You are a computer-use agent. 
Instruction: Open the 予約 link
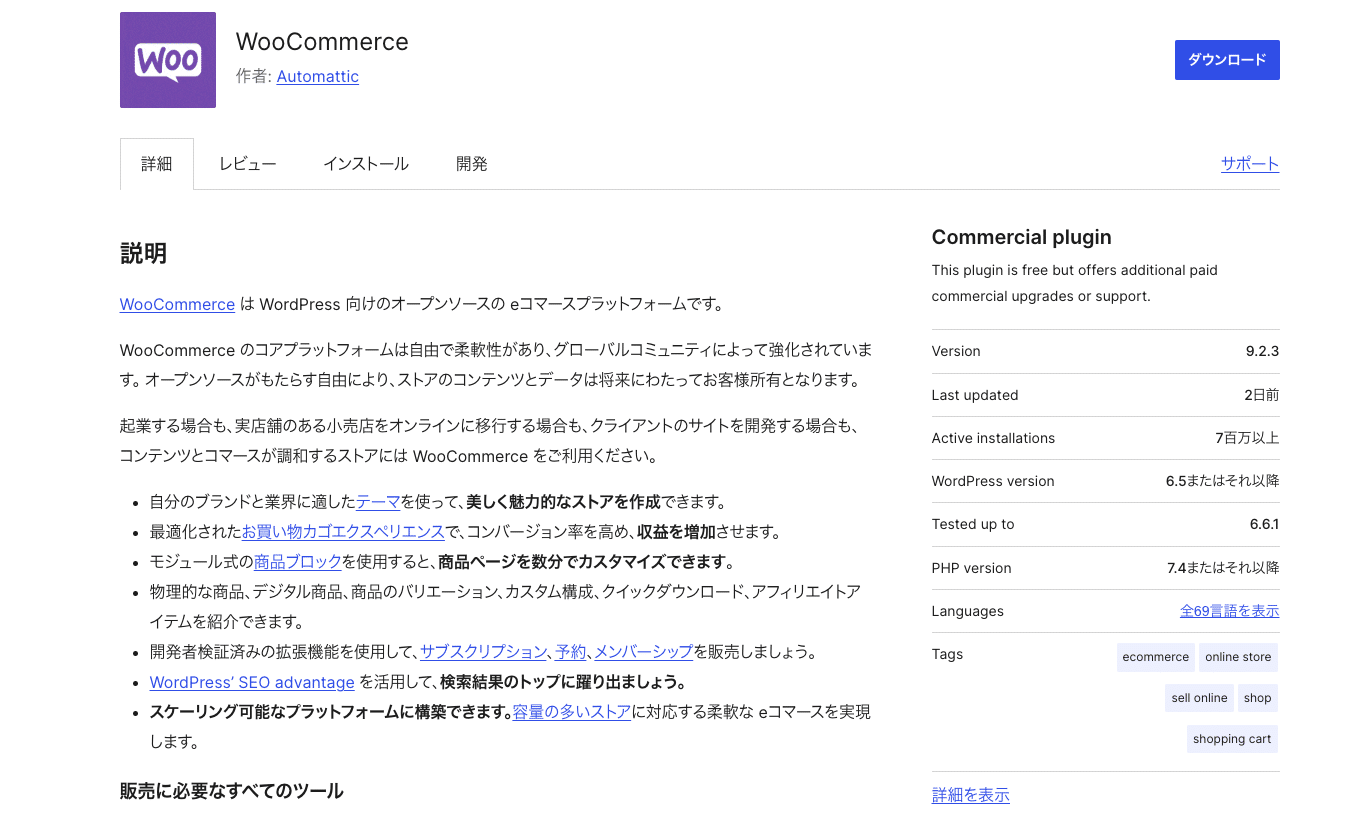coord(571,652)
